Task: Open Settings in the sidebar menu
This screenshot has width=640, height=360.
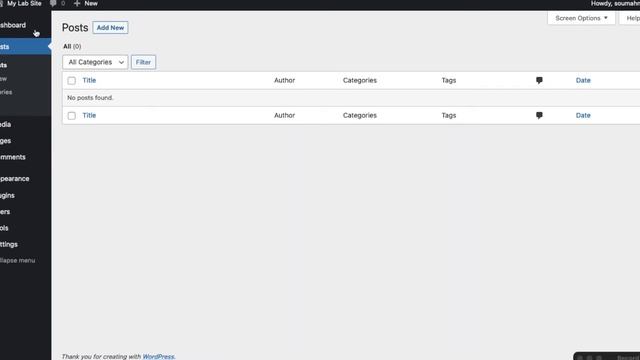Action: (x=9, y=244)
